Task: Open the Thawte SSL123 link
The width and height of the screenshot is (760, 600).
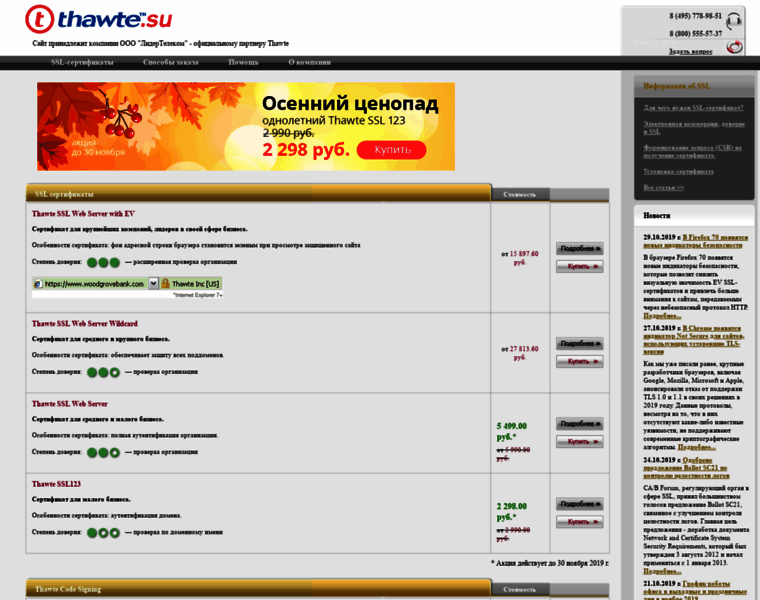Action: coord(56,484)
